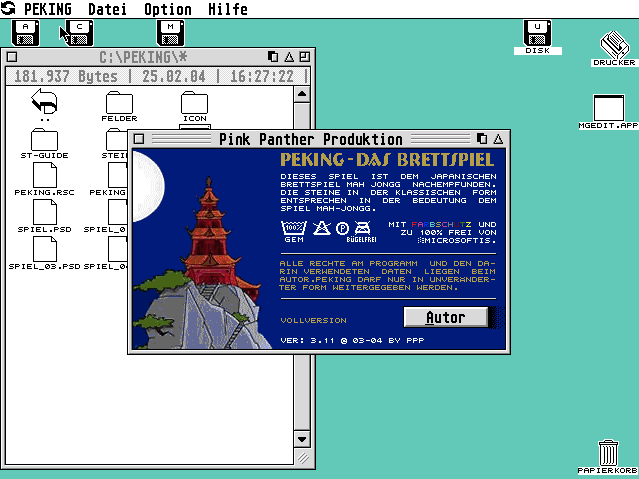Select the SPIEL.PSD file
The width and height of the screenshot is (639, 479).
tap(44, 213)
